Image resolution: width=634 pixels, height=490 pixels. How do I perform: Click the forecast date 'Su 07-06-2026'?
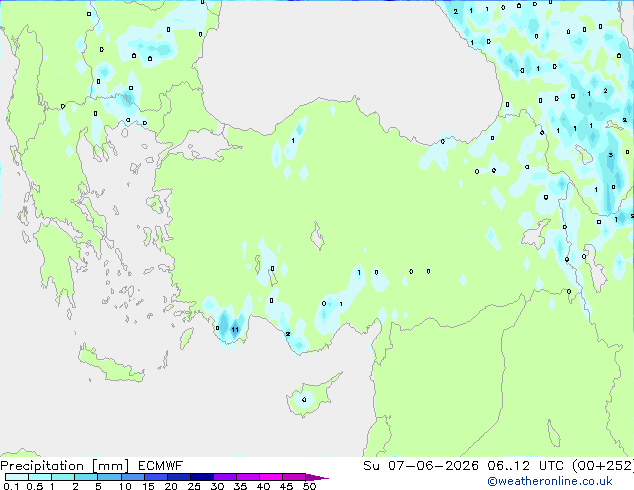coord(421,466)
